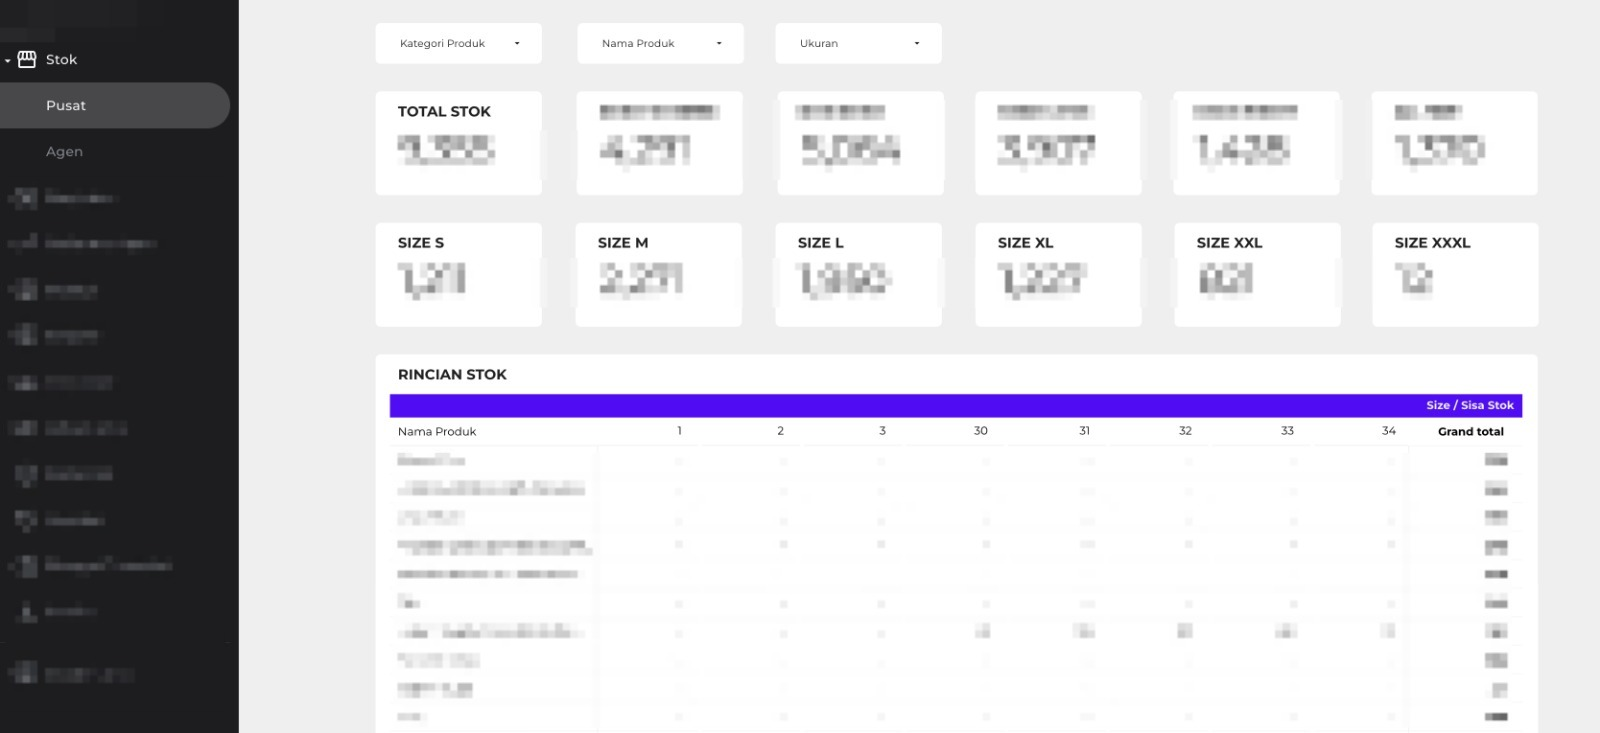Viewport: 1600px width, 733px height.
Task: Select the SIZE XXXL stock card
Action: tap(1455, 275)
